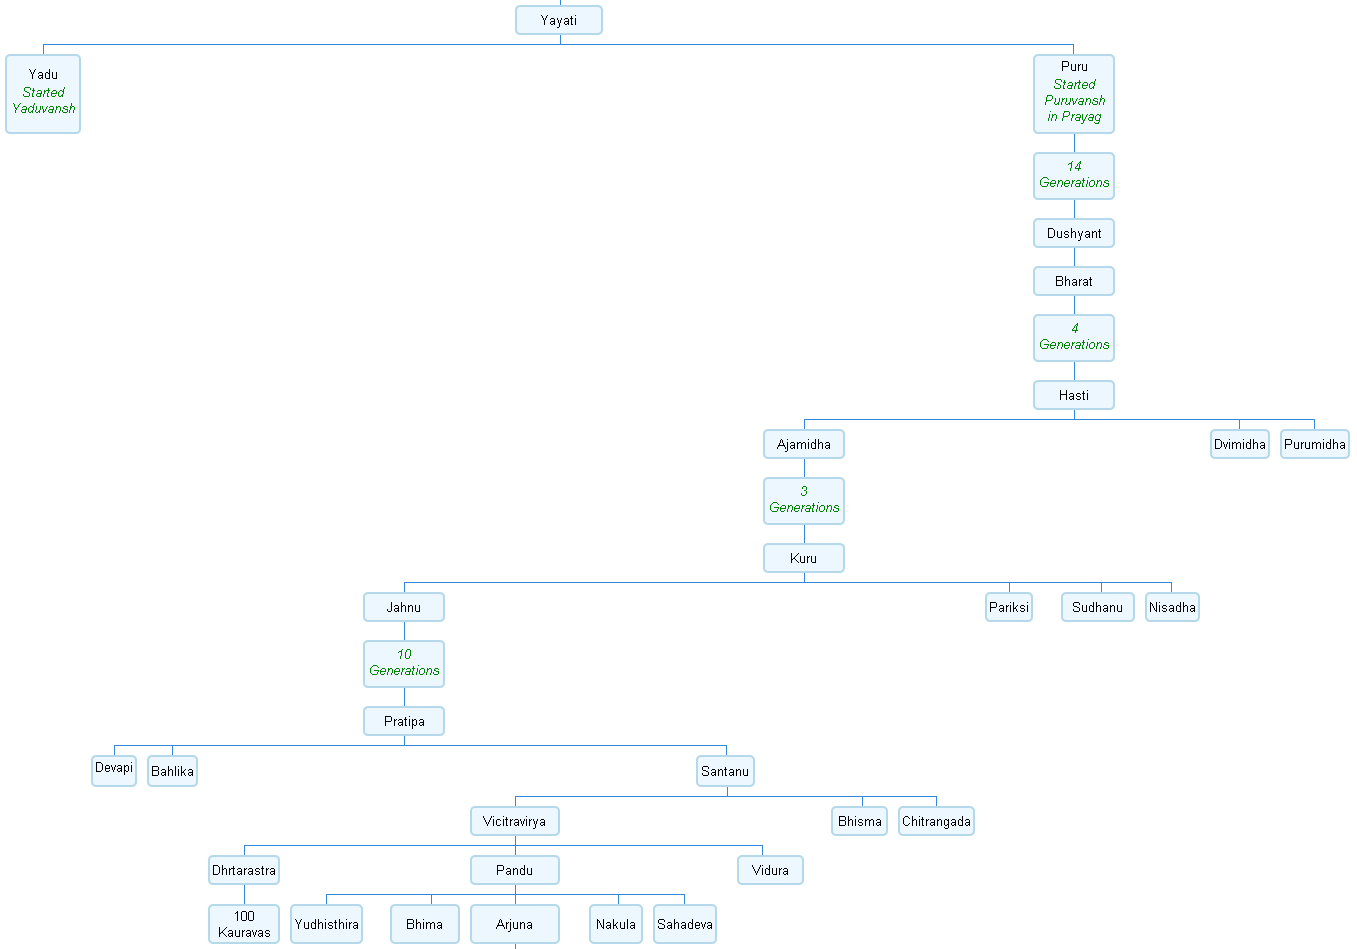Select the Arjuna node
Viewport: 1357px width, 949px height.
tap(514, 923)
